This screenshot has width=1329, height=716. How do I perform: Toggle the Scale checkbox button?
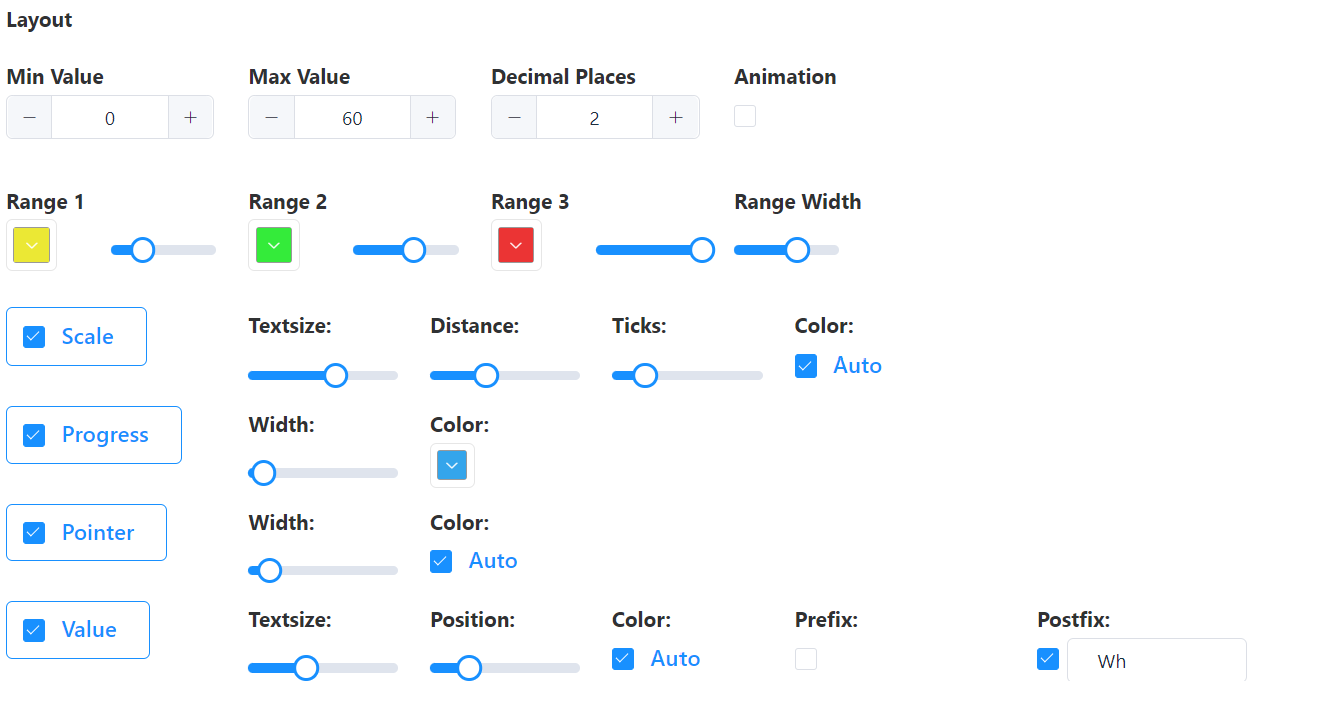[76, 336]
